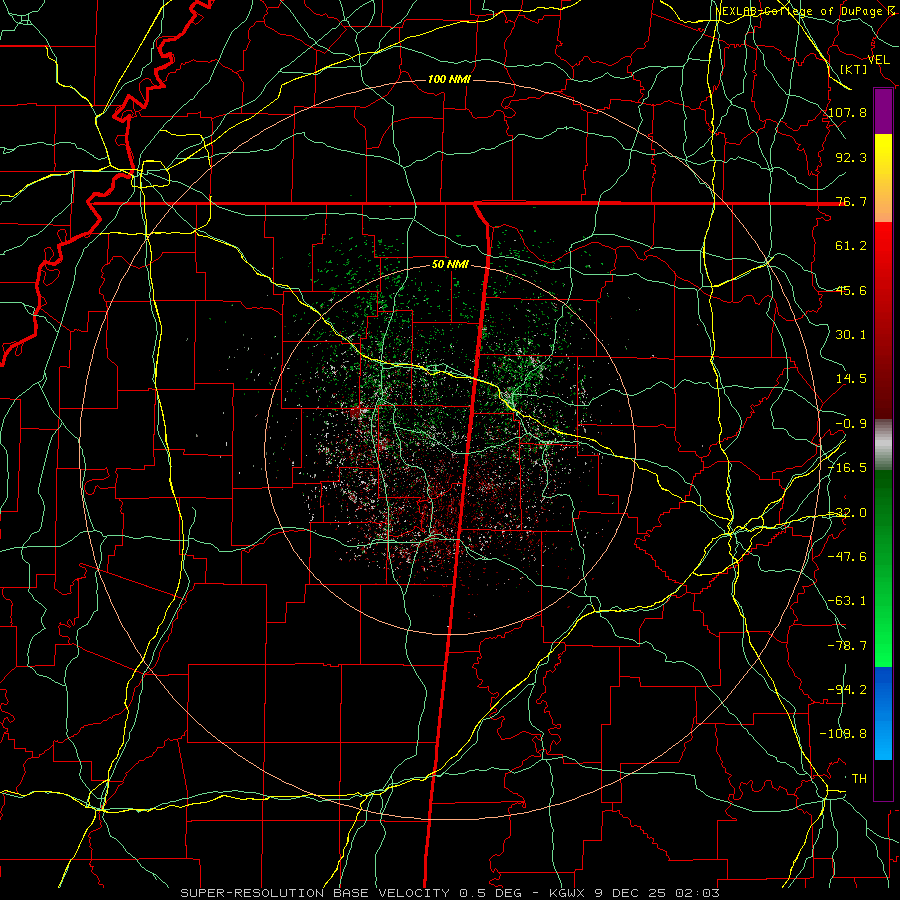The height and width of the screenshot is (900, 900).
Task: Click the [KT] units label
Action: pyautogui.click(x=853, y=69)
